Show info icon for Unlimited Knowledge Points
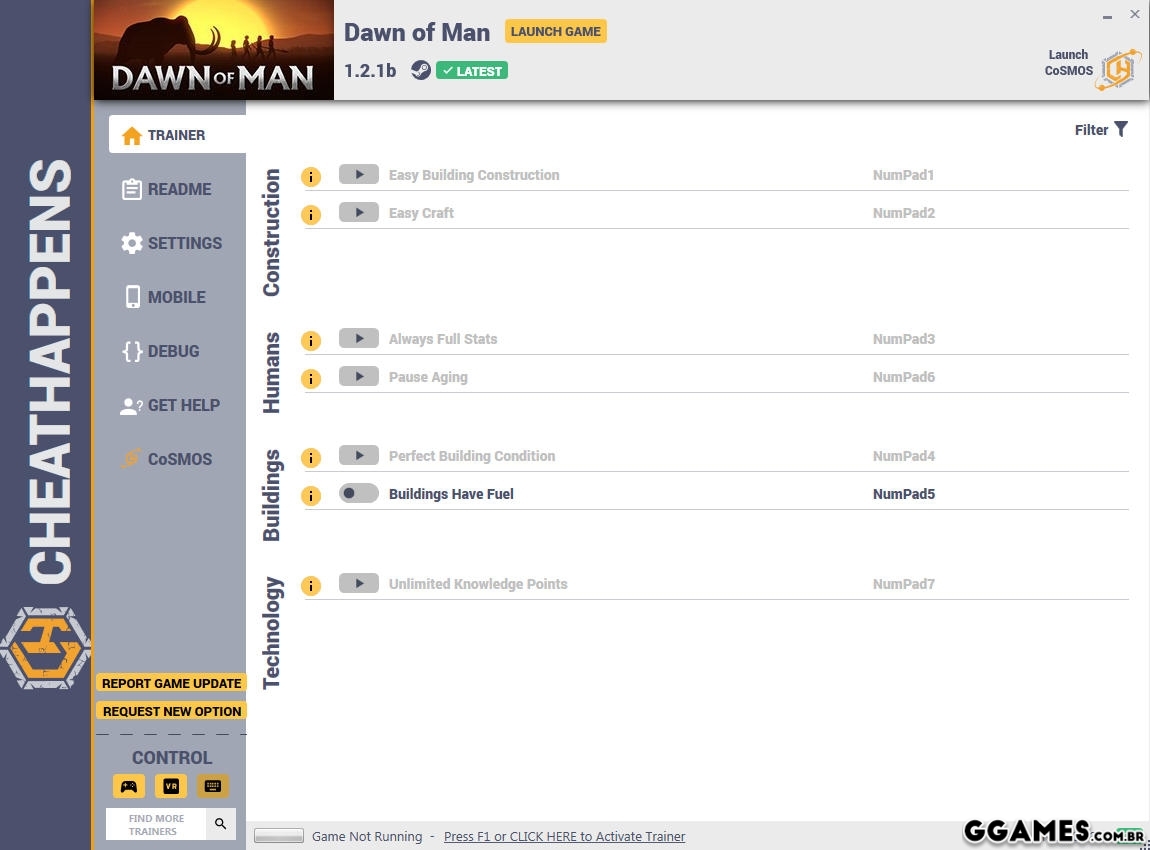The width and height of the screenshot is (1150, 850). [311, 586]
